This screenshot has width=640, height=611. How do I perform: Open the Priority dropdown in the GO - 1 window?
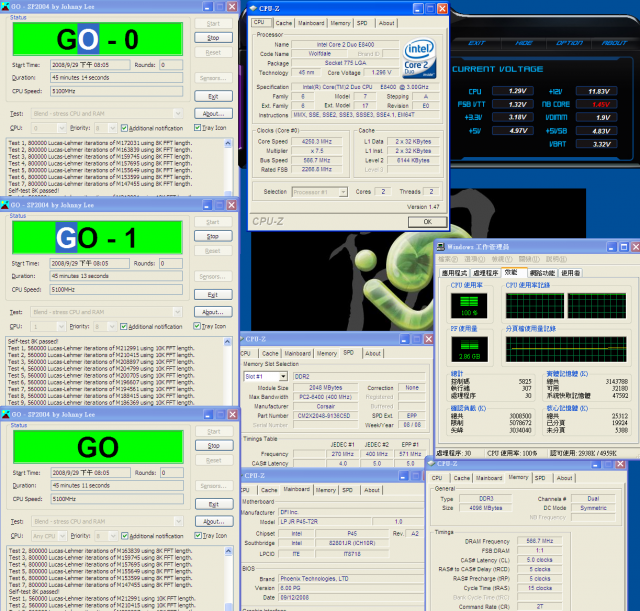[x=112, y=327]
